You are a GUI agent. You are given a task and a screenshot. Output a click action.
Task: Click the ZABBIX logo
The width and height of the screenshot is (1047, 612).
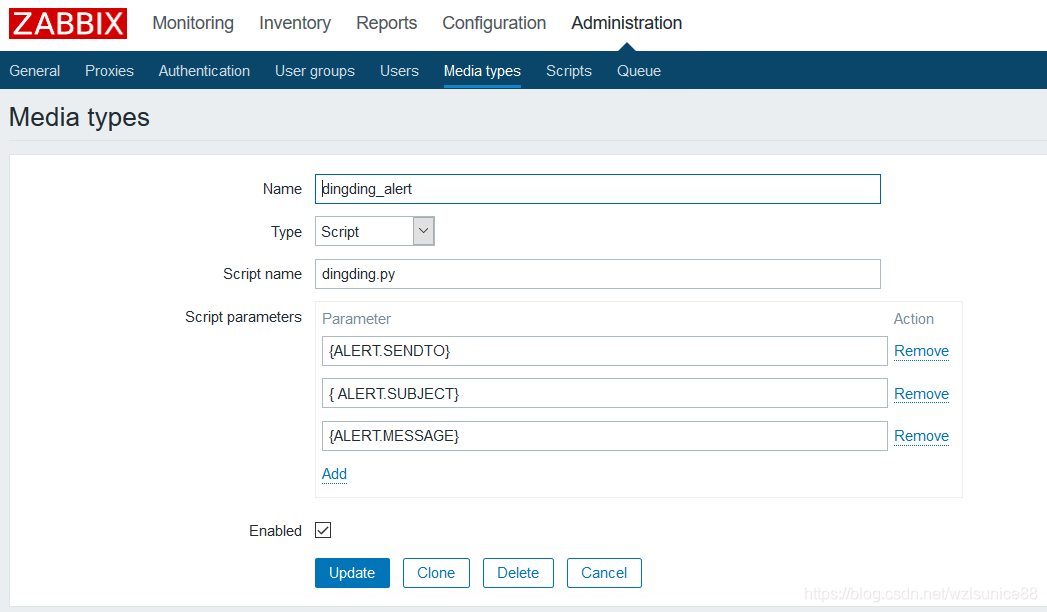coord(67,23)
